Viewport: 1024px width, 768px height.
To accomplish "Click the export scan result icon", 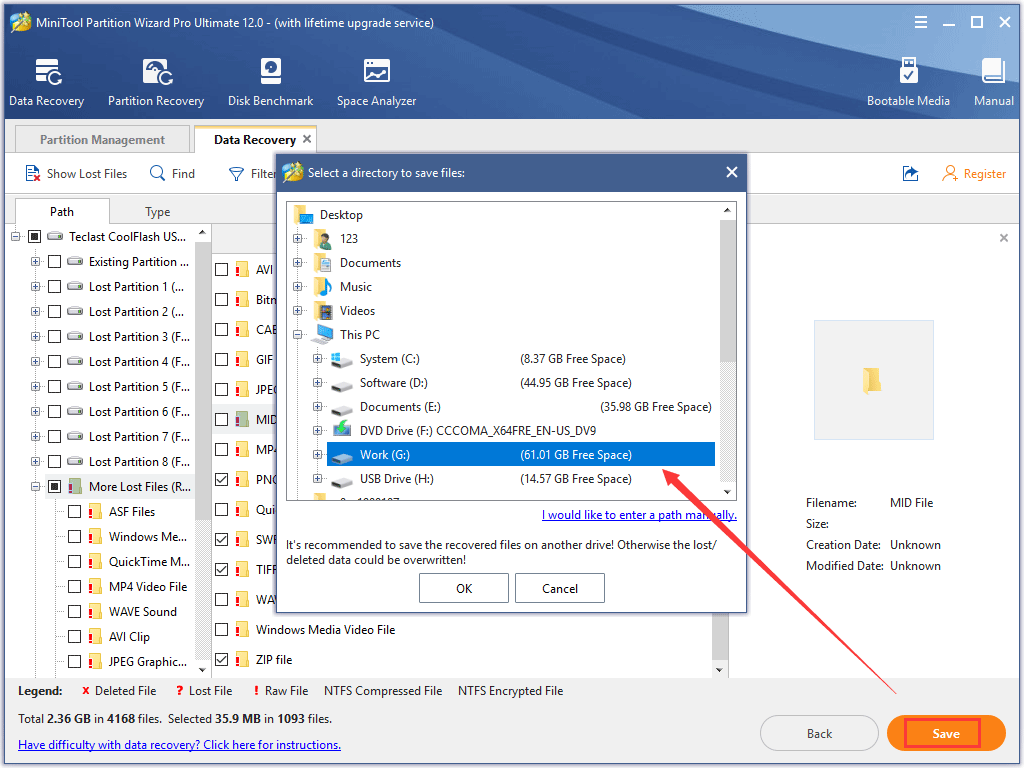I will (x=910, y=174).
